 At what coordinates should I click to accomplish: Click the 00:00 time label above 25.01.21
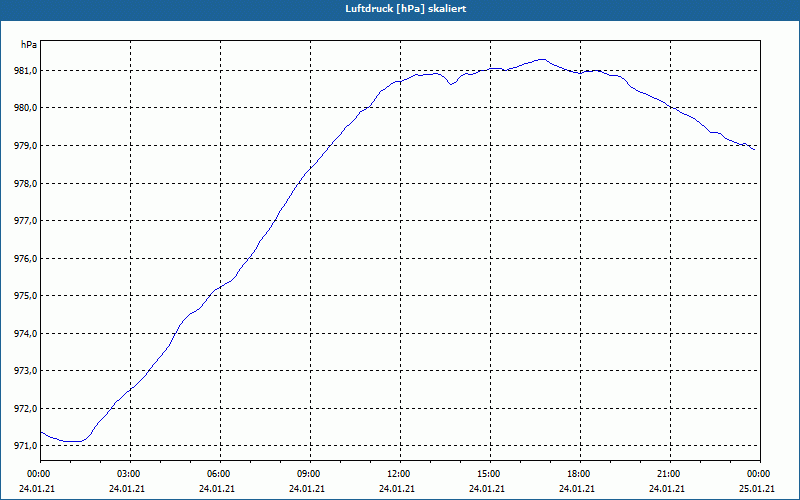coord(760,474)
